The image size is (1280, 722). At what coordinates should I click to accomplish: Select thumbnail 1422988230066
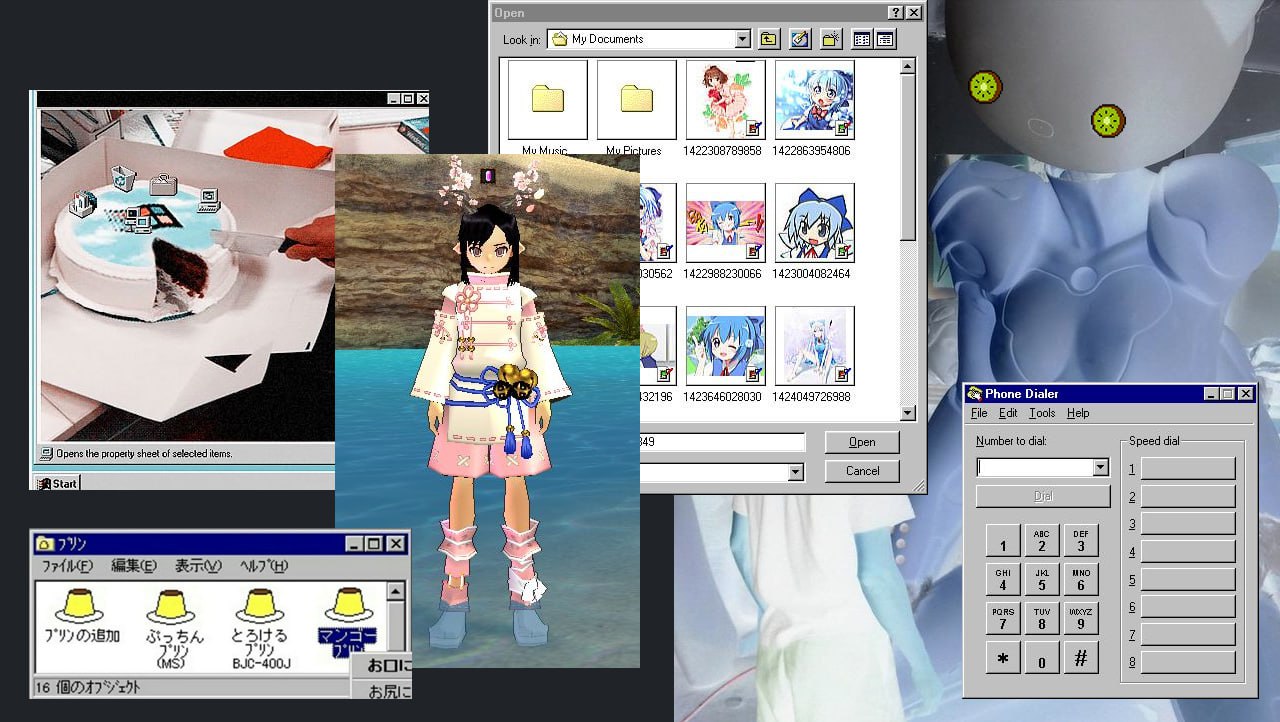pos(725,223)
